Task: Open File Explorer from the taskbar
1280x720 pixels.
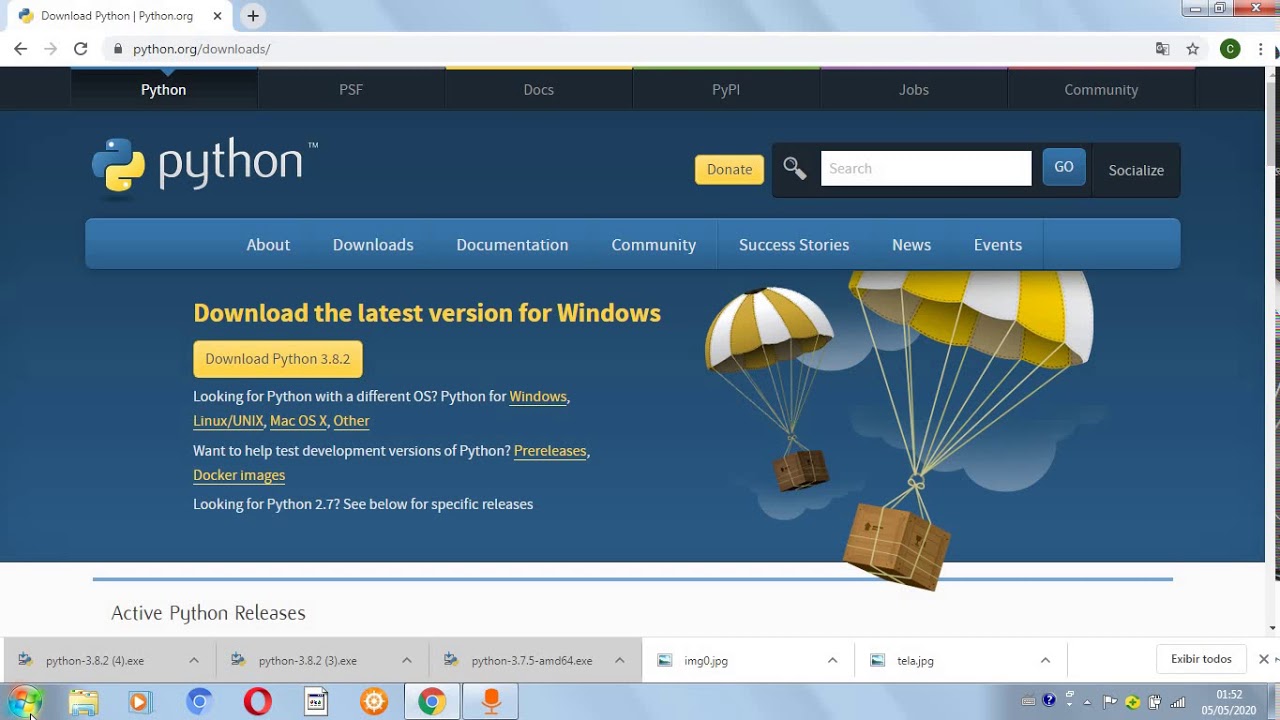Action: (x=83, y=702)
